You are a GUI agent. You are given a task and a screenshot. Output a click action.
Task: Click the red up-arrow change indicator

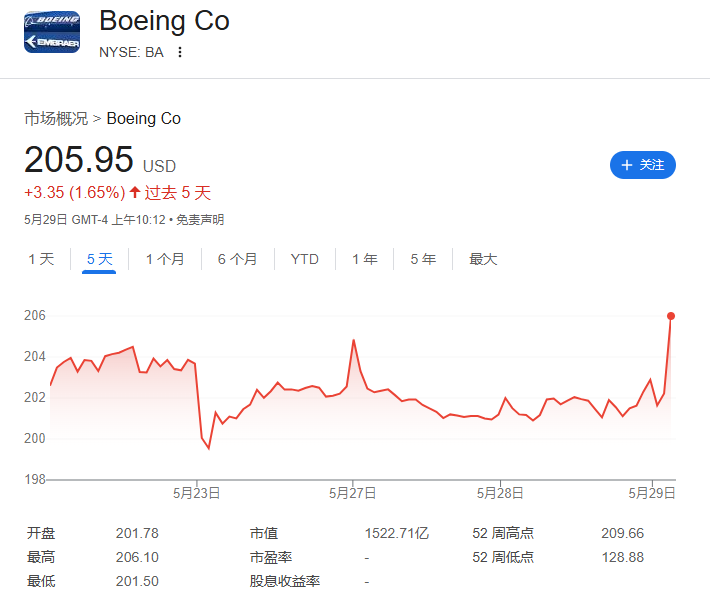click(x=135, y=192)
